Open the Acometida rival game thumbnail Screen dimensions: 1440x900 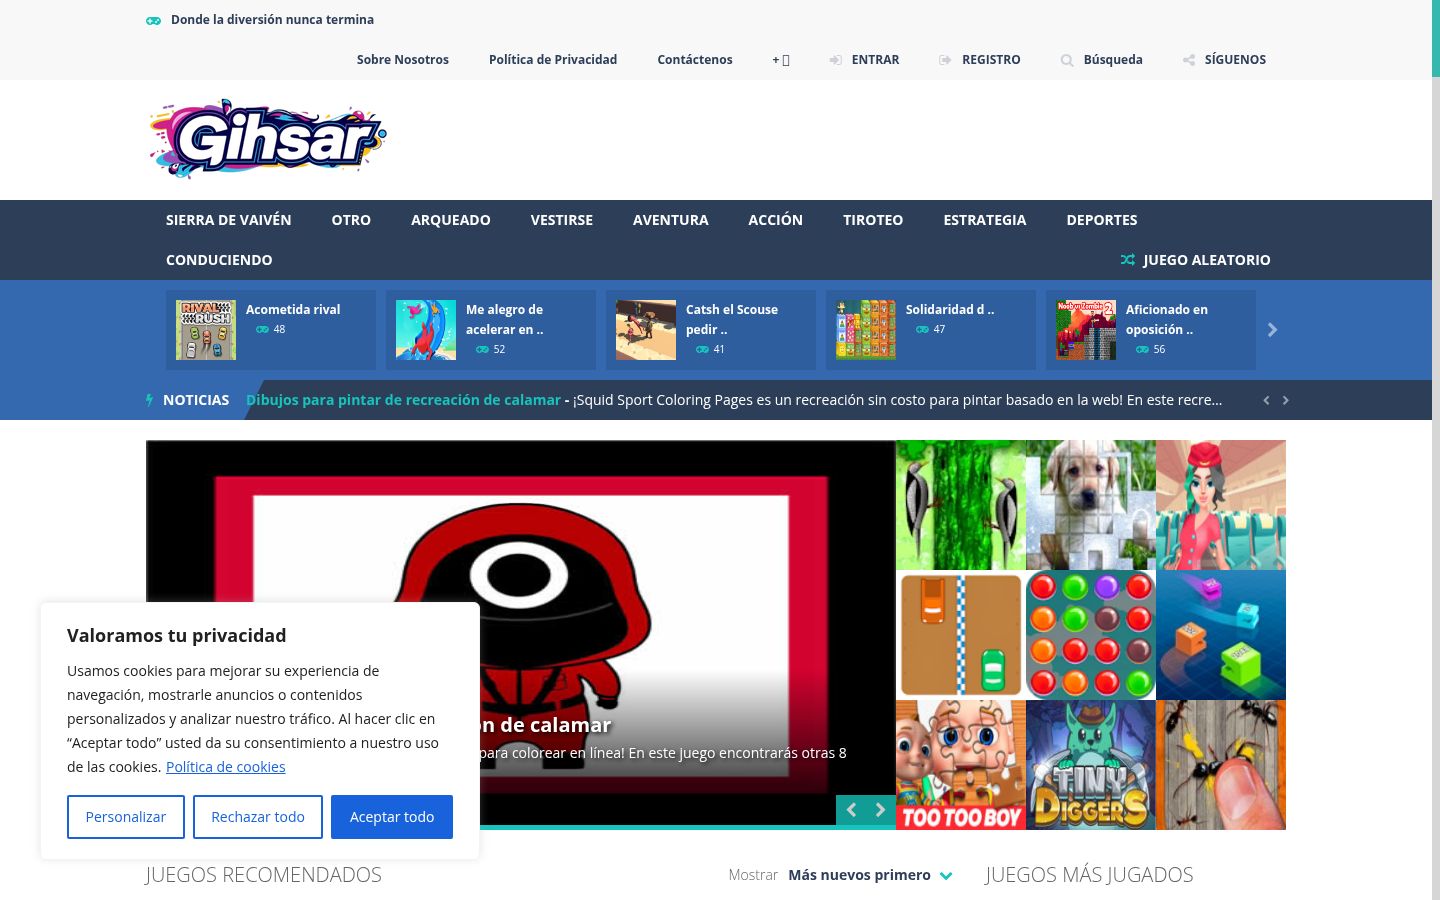pos(206,330)
